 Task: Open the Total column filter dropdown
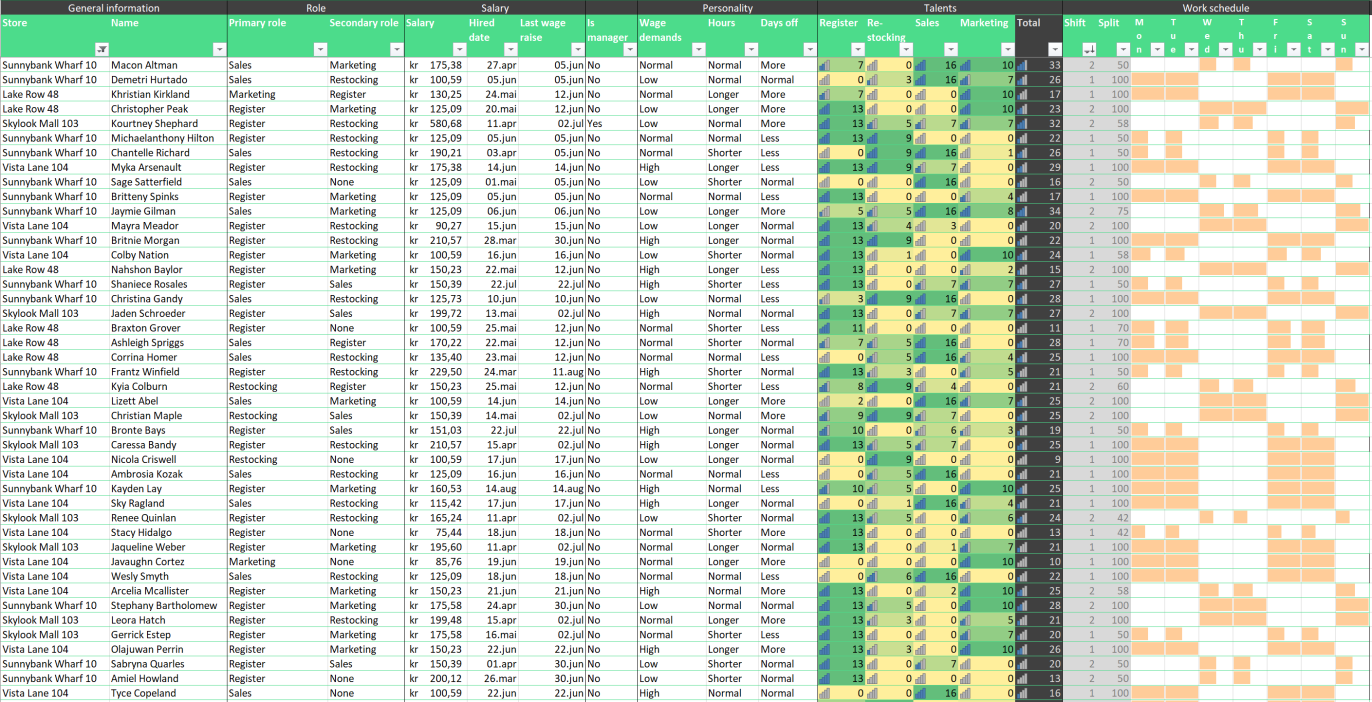coord(1054,49)
